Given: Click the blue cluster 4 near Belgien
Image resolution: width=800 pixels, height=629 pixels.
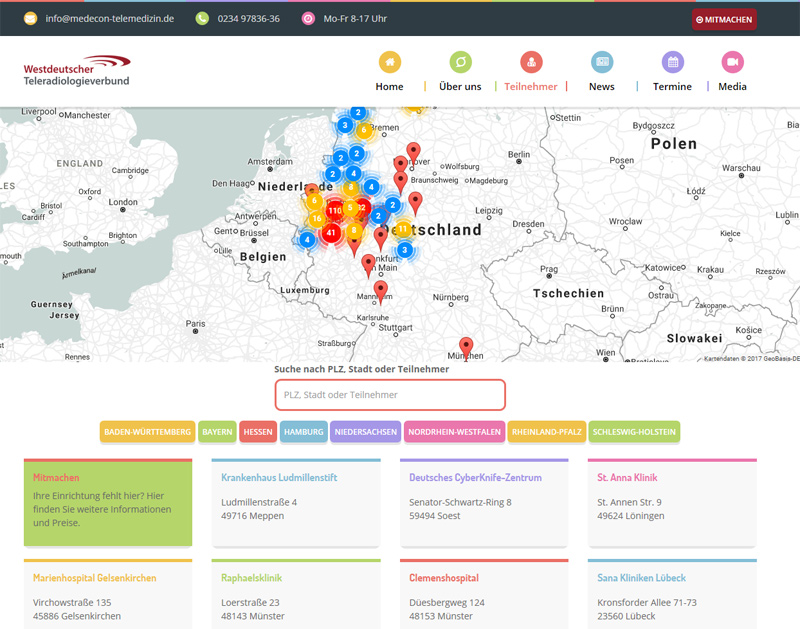Looking at the screenshot, I should click(307, 239).
